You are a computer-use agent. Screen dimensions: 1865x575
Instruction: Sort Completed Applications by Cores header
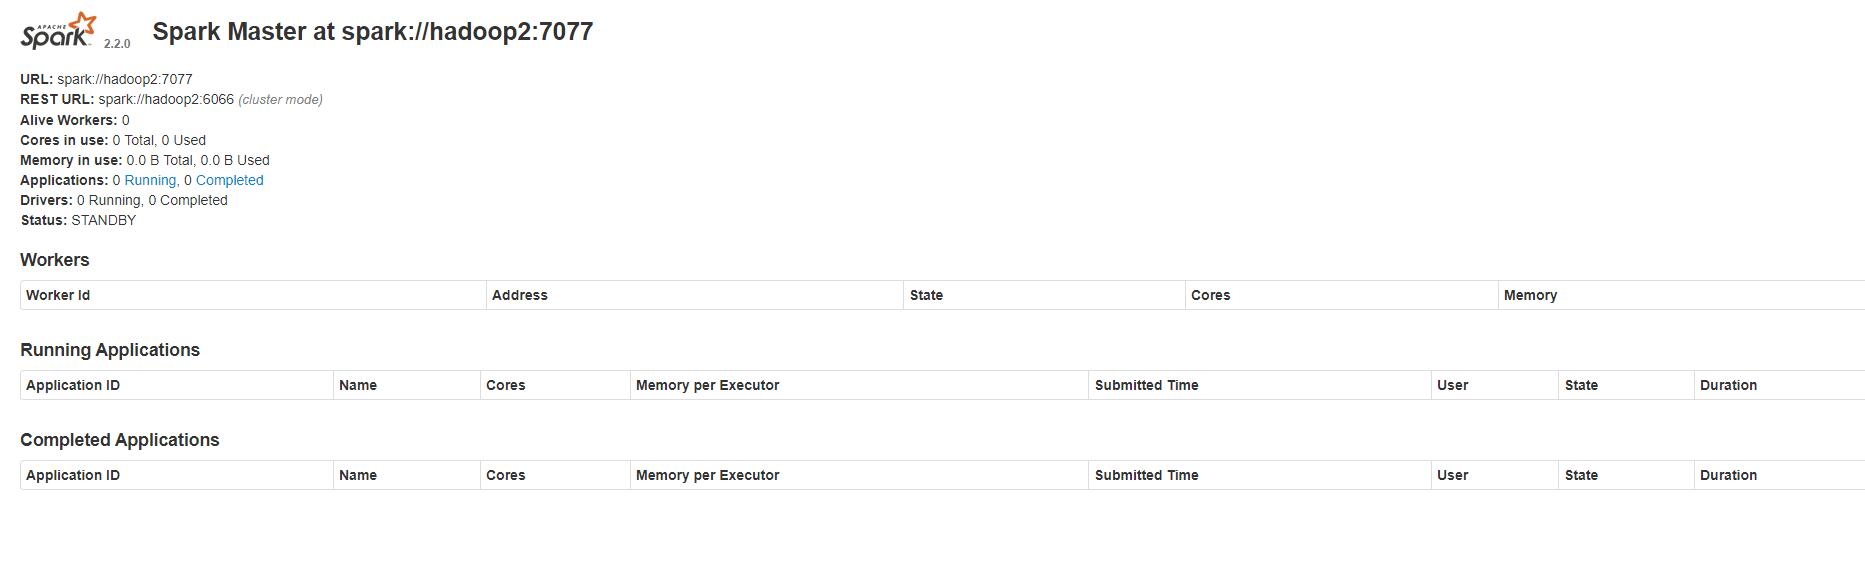(x=505, y=475)
